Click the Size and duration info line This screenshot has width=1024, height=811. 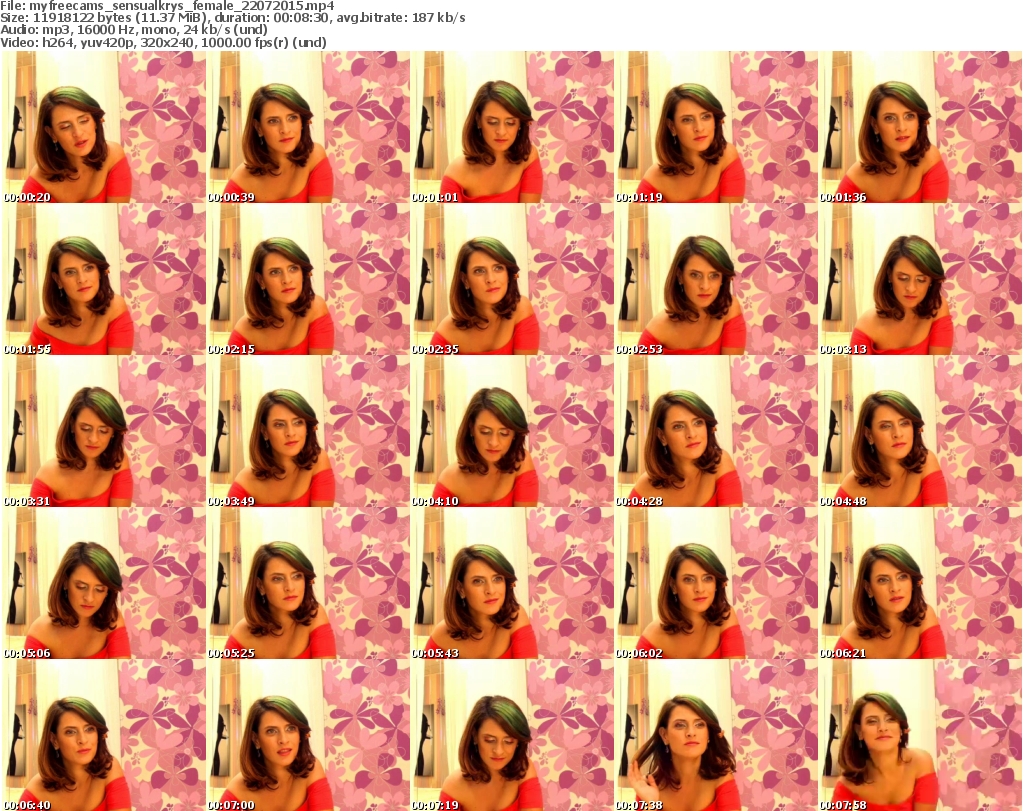233,18
